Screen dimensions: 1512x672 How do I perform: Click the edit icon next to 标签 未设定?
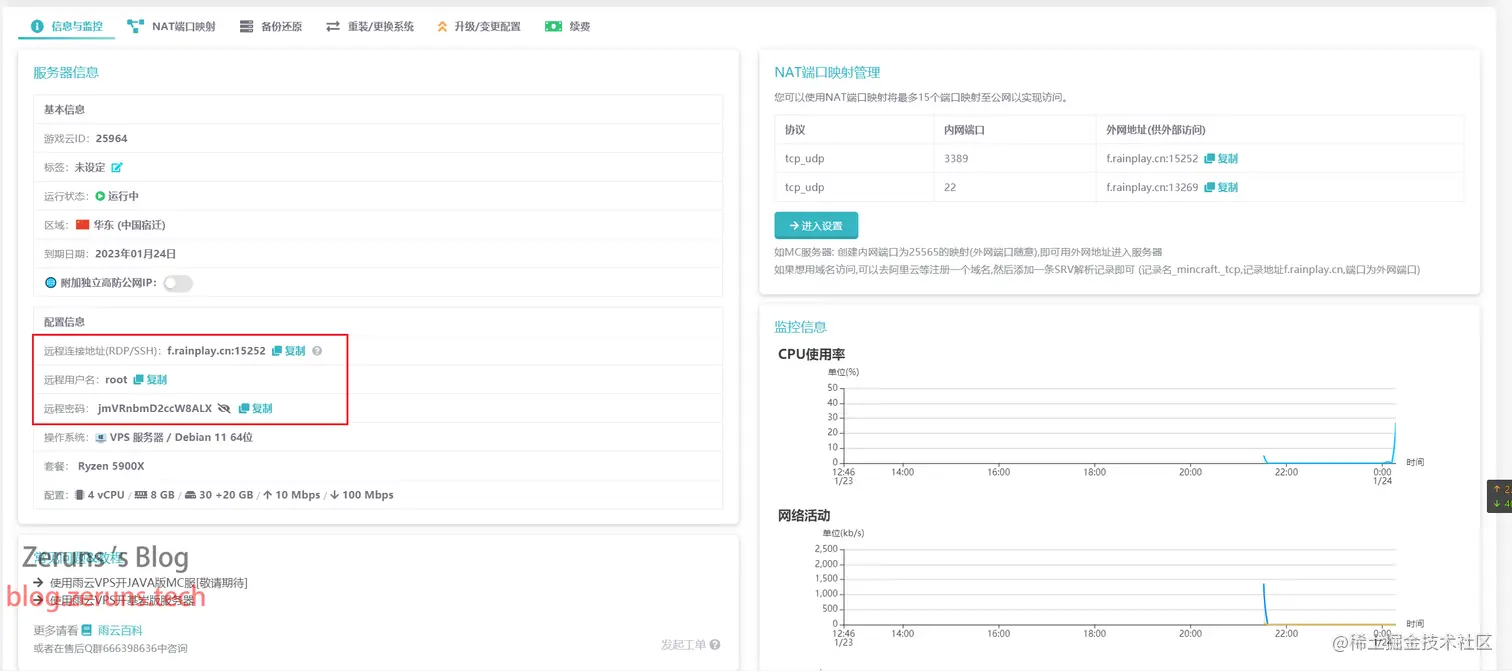click(117, 167)
